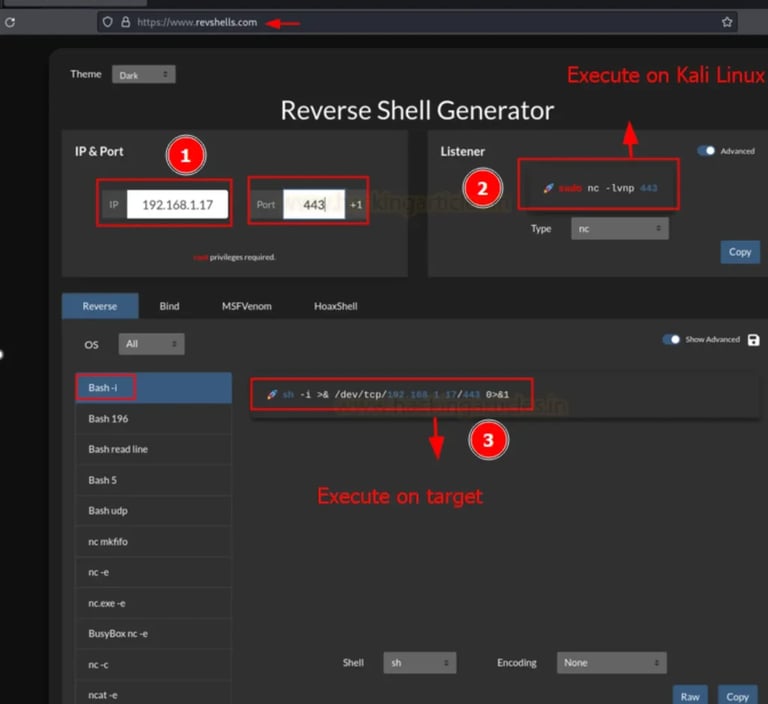Switch to the Bind tab

[x=169, y=306]
